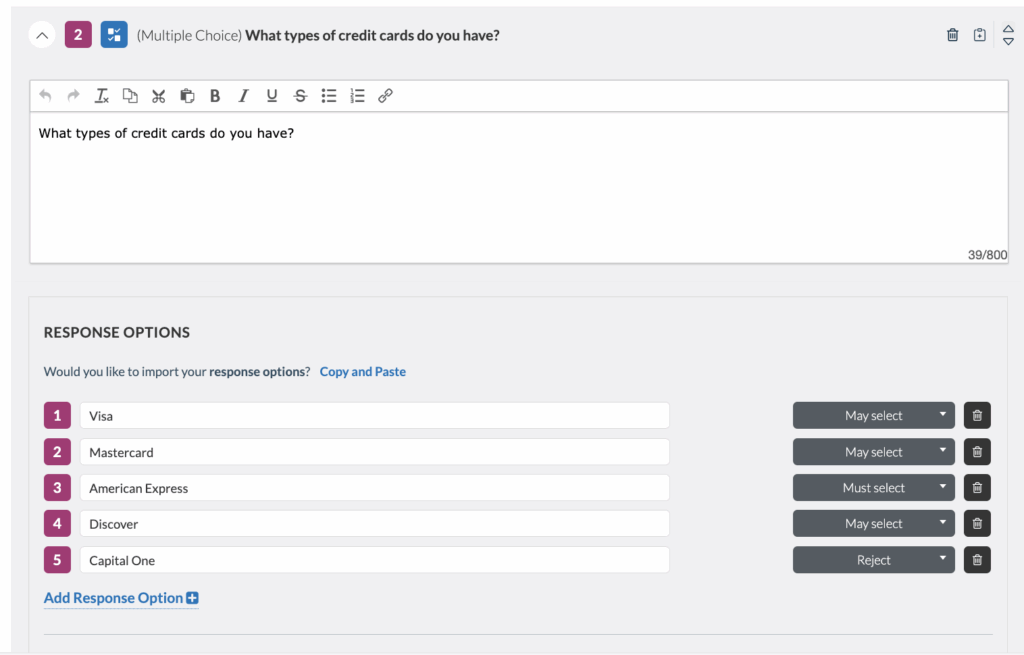Collapse question 2 with the chevron

(x=41, y=33)
